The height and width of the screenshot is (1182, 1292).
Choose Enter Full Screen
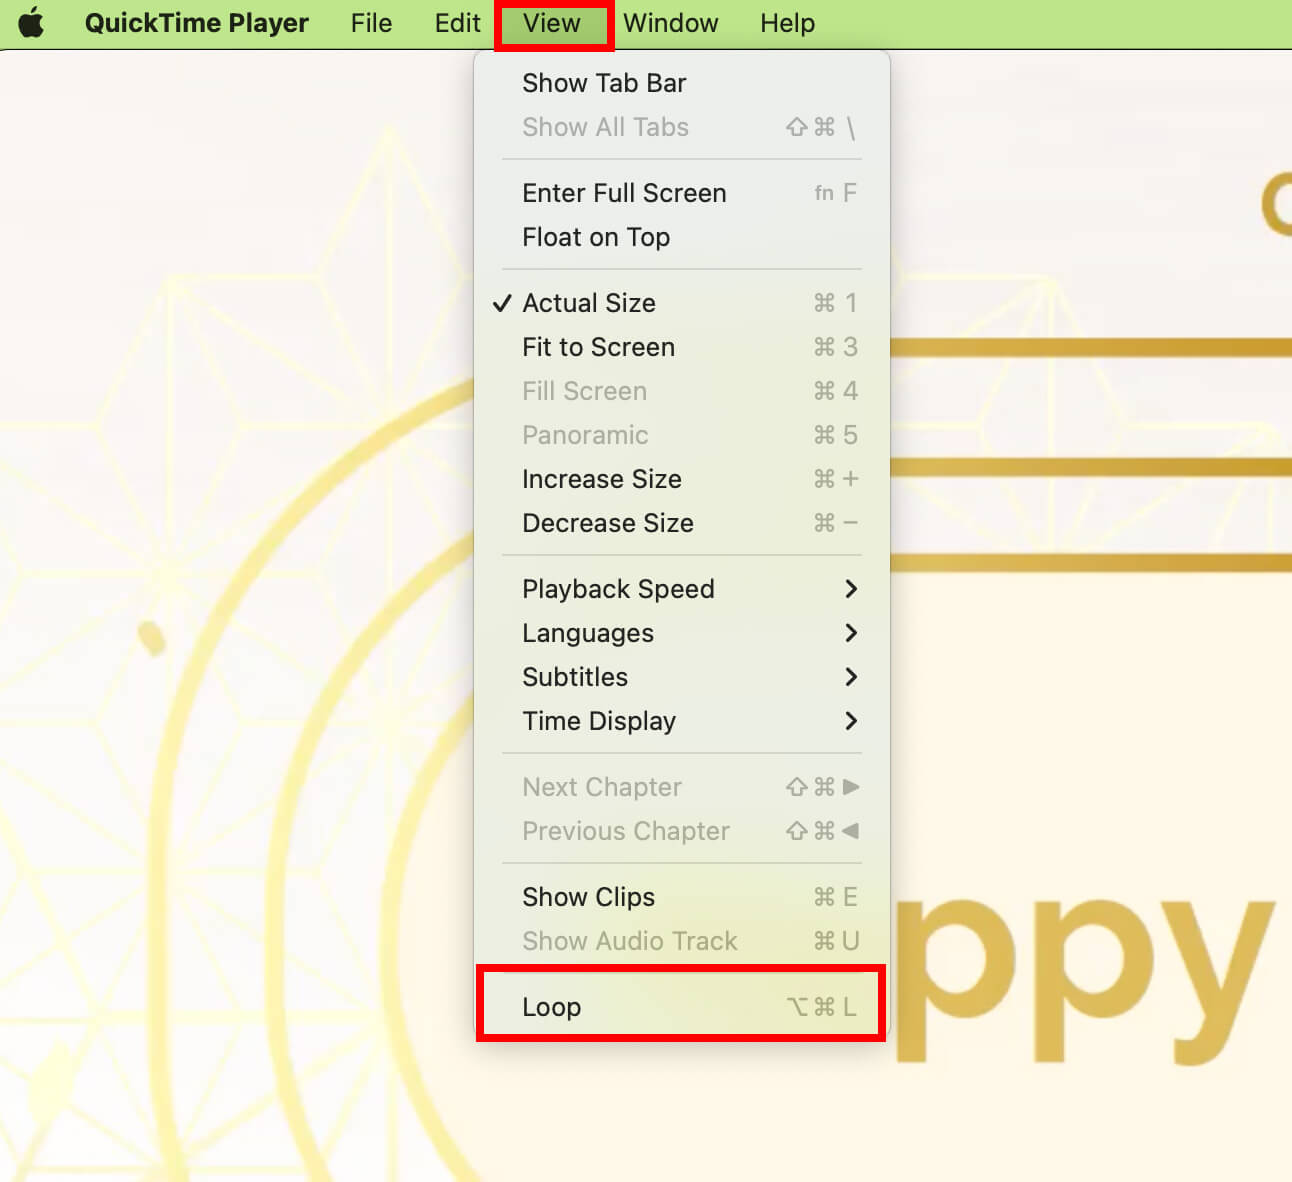(x=682, y=193)
